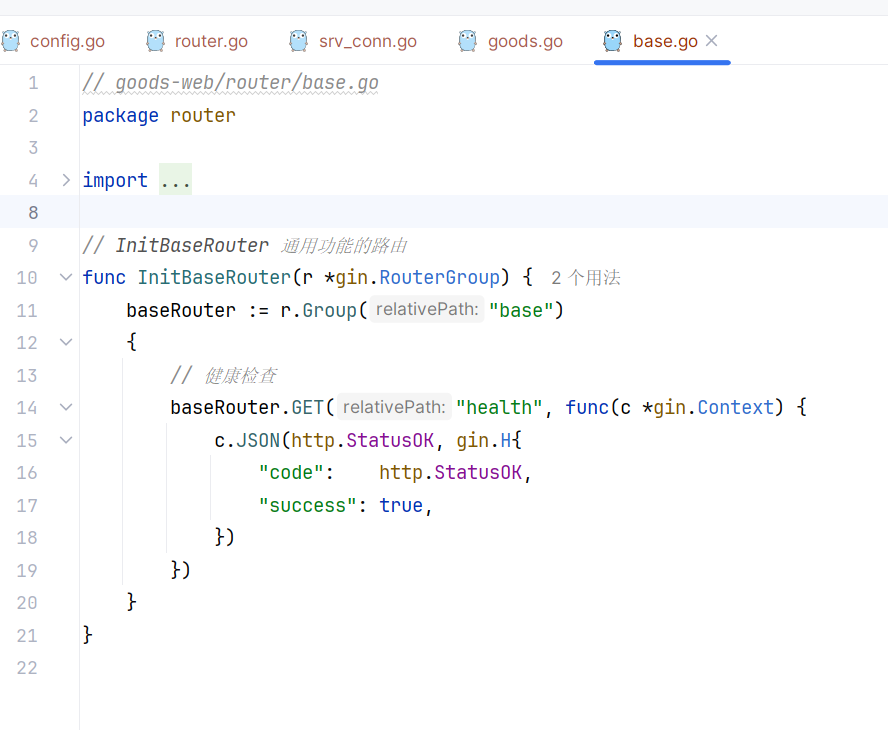The image size is (888, 730).
Task: Click the gopher icon on base.go tab
Action: 613,41
